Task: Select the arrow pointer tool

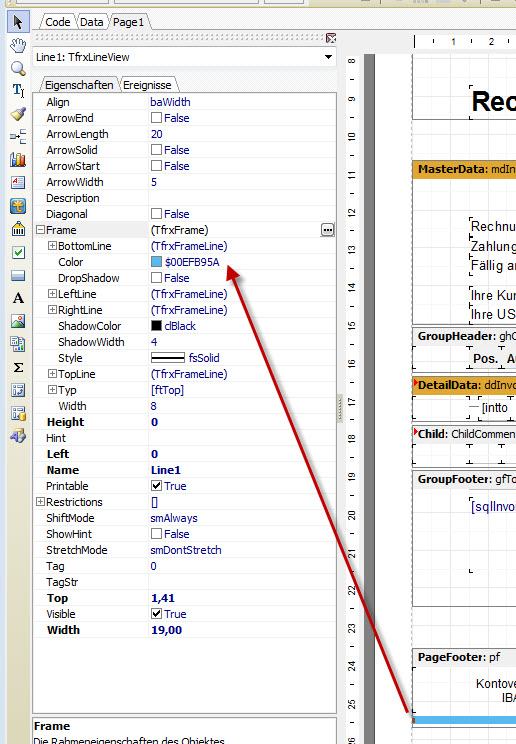Action: (x=18, y=22)
